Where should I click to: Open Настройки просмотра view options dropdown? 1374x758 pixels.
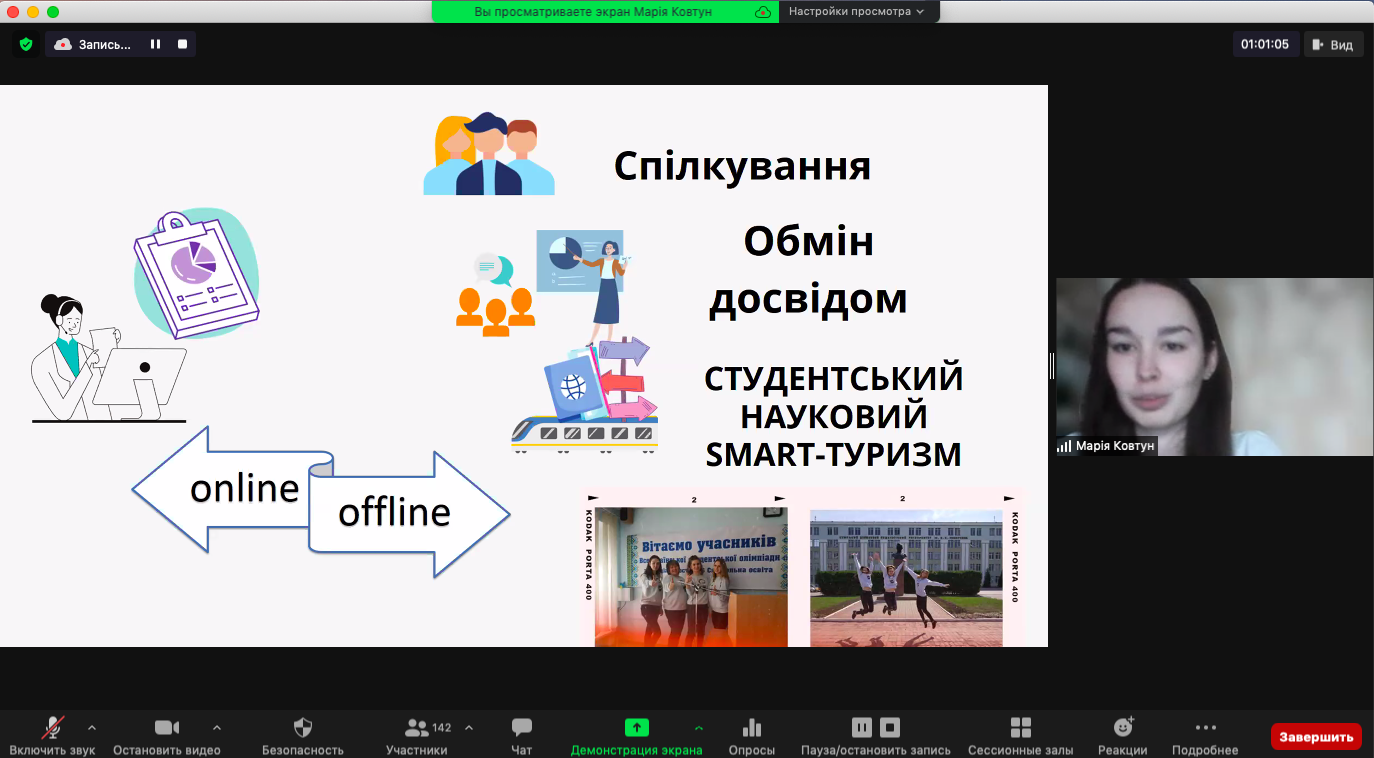[x=857, y=12]
